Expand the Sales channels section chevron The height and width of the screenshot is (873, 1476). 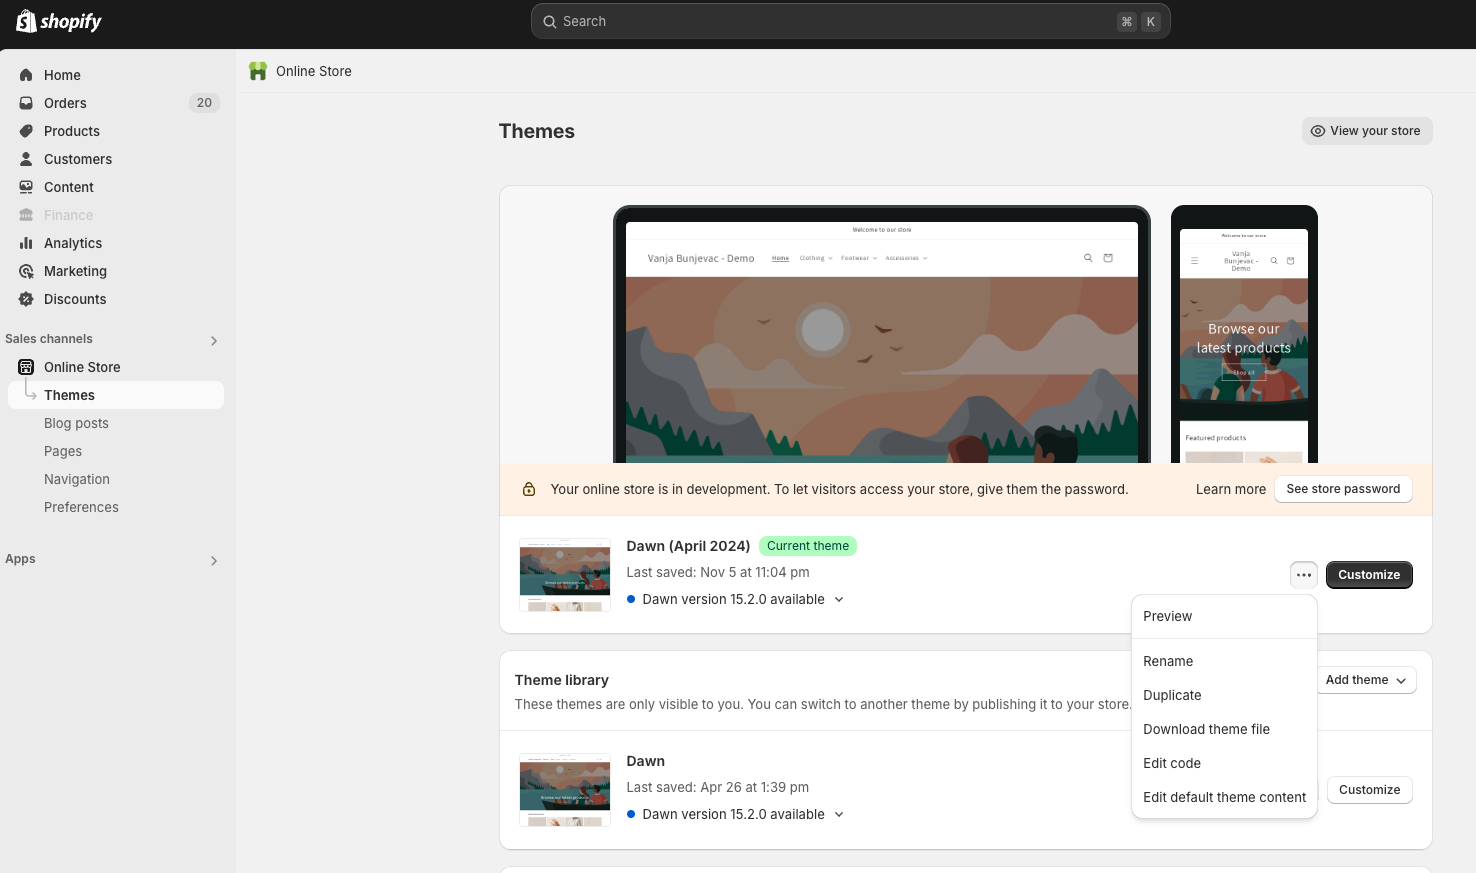click(x=214, y=341)
